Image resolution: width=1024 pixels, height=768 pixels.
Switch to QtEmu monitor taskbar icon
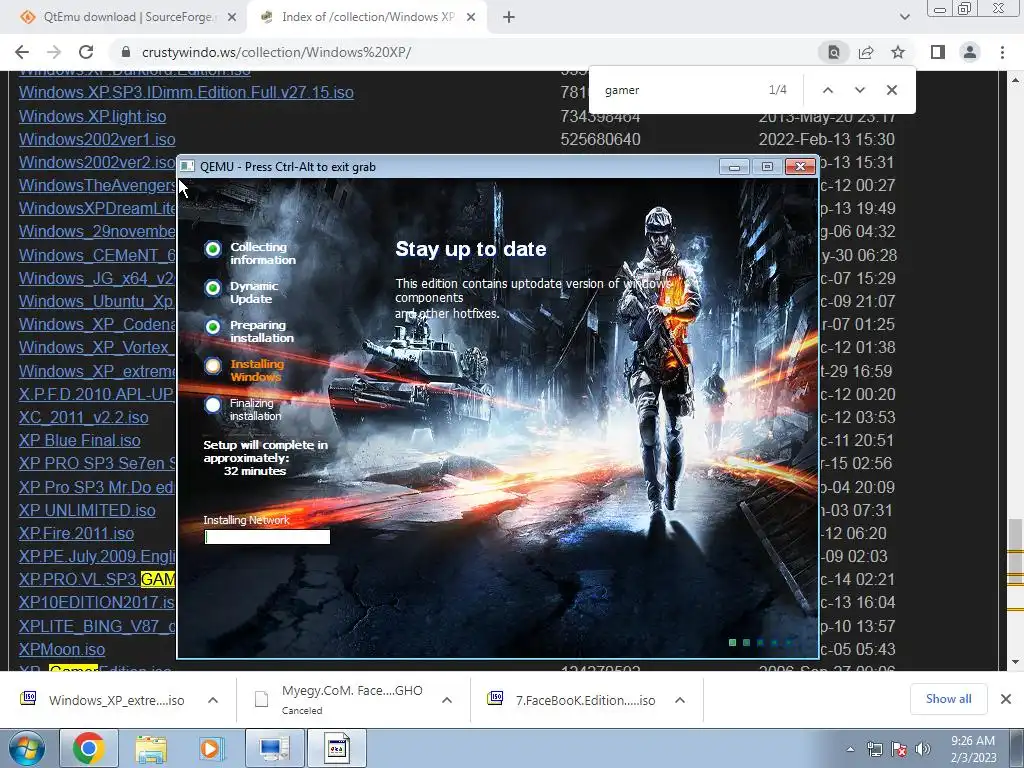274,748
